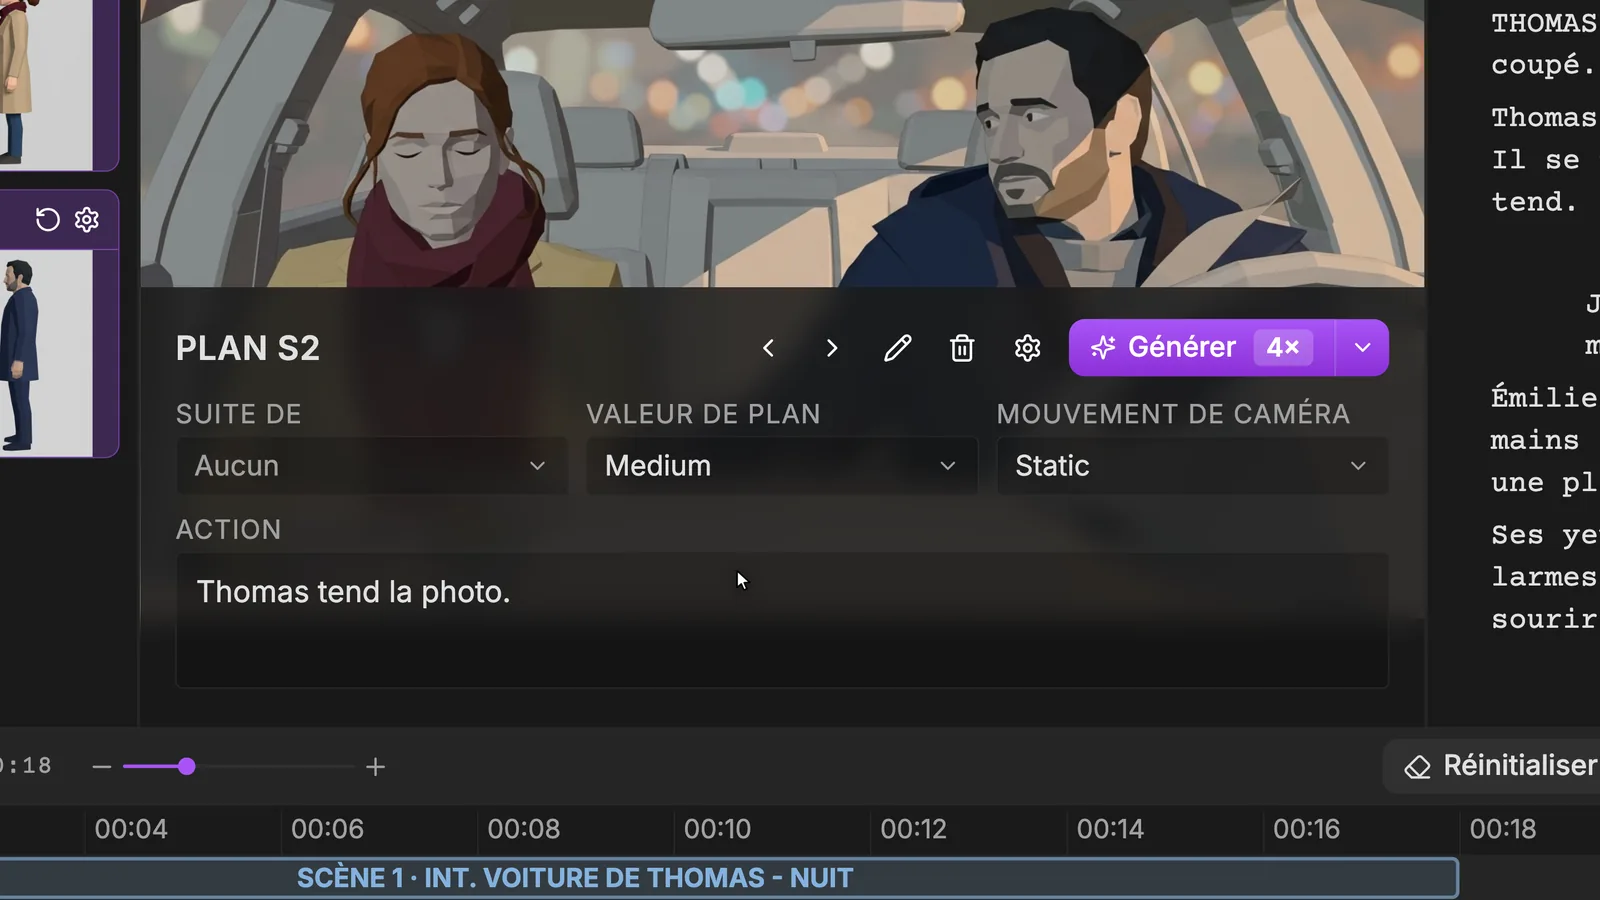The width and height of the screenshot is (1600, 900).
Task: Open the Suite de dropdown showing Aucun
Action: click(x=372, y=466)
